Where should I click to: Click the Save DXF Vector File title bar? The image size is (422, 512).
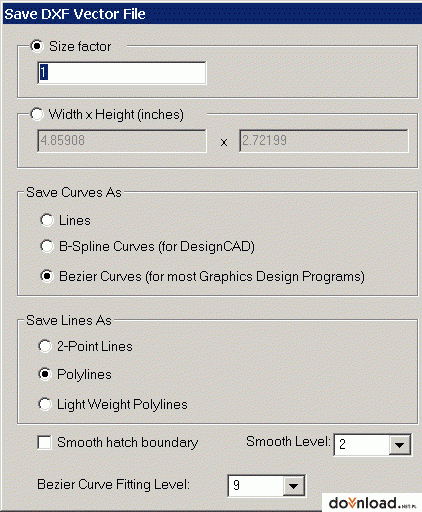tap(212, 14)
